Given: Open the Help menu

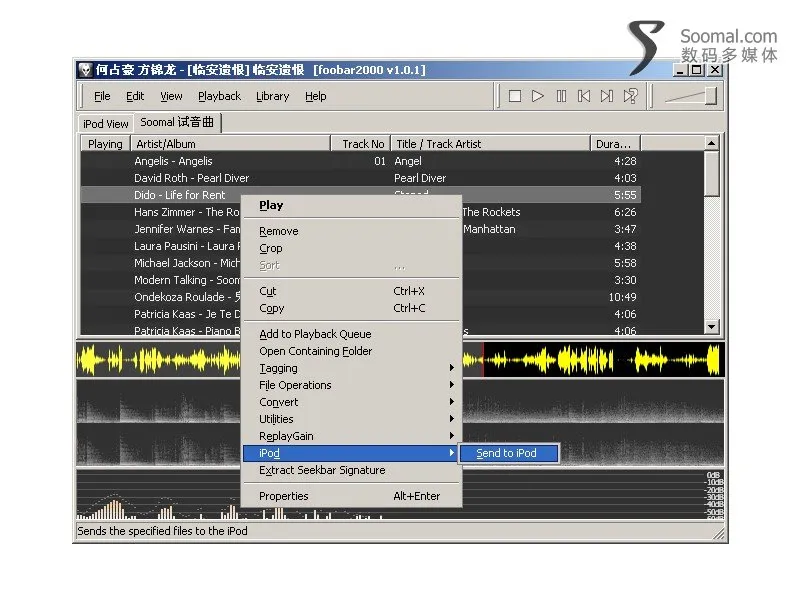Looking at the screenshot, I should click(316, 96).
